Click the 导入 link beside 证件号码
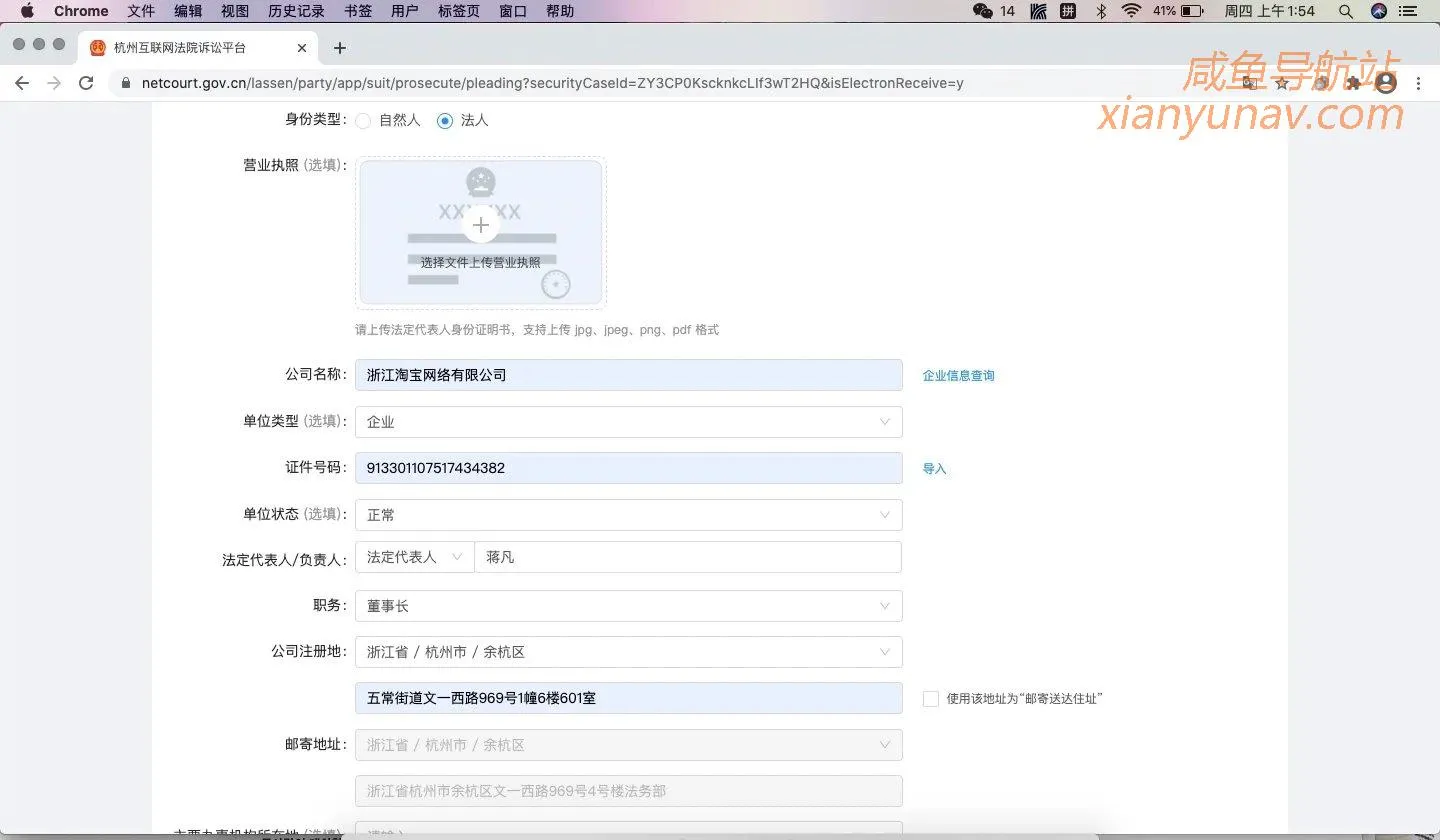This screenshot has height=840, width=1440. (933, 468)
